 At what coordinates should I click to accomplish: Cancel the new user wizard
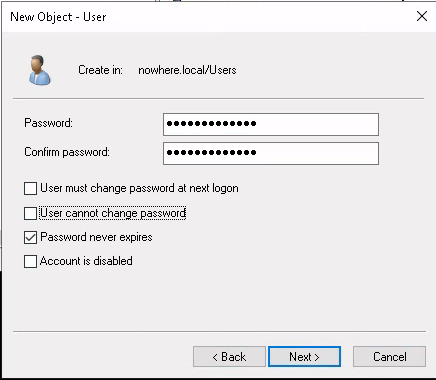pos(389,357)
